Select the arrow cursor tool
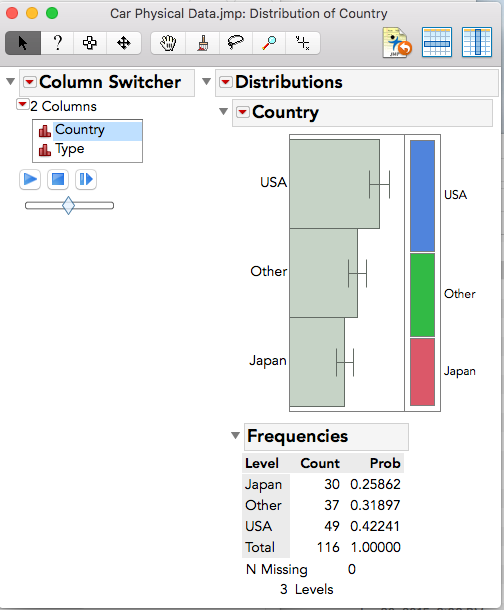Image resolution: width=504 pixels, height=610 pixels. click(23, 43)
